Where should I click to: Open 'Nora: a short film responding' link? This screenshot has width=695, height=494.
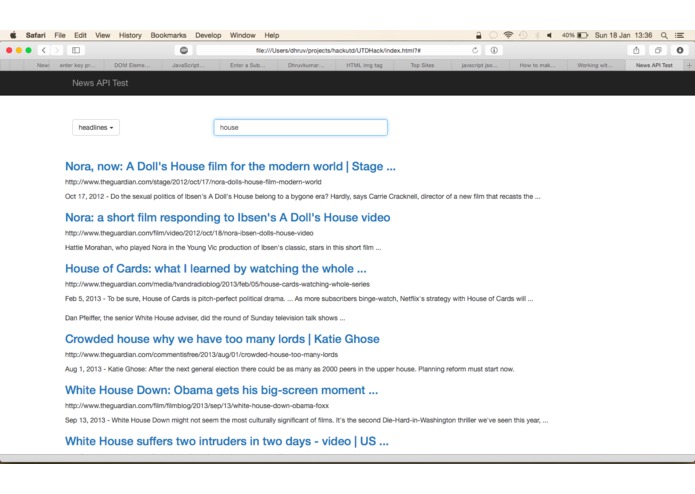click(227, 218)
